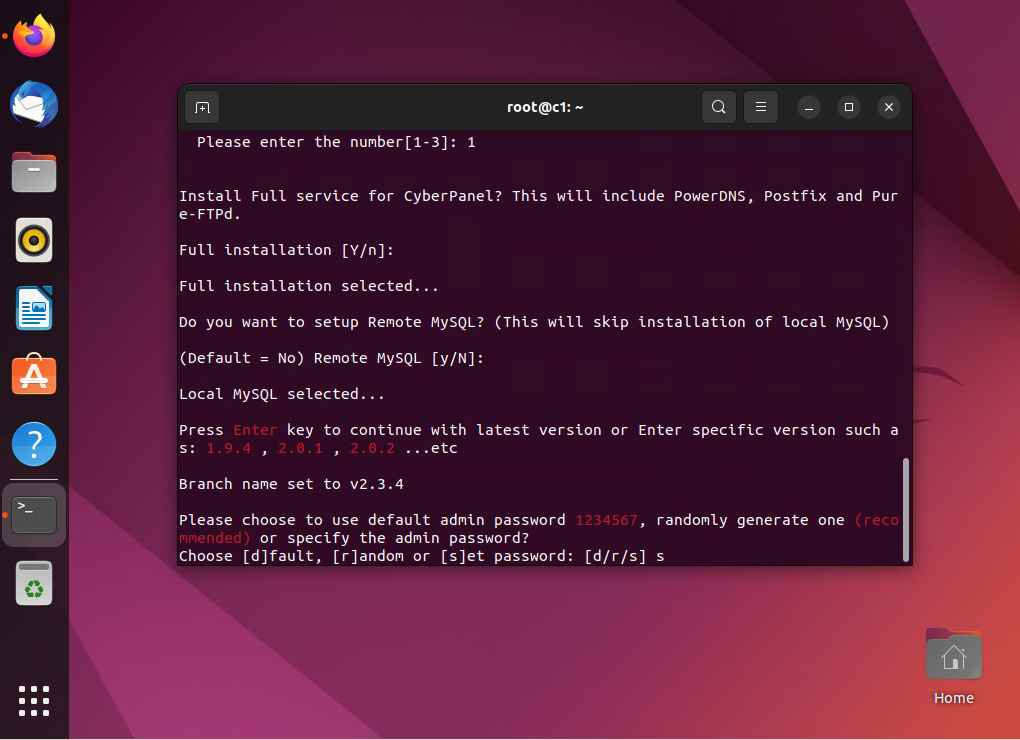Click the terminal vertical scrollbar
The height and width of the screenshot is (740, 1020).
coord(906,510)
